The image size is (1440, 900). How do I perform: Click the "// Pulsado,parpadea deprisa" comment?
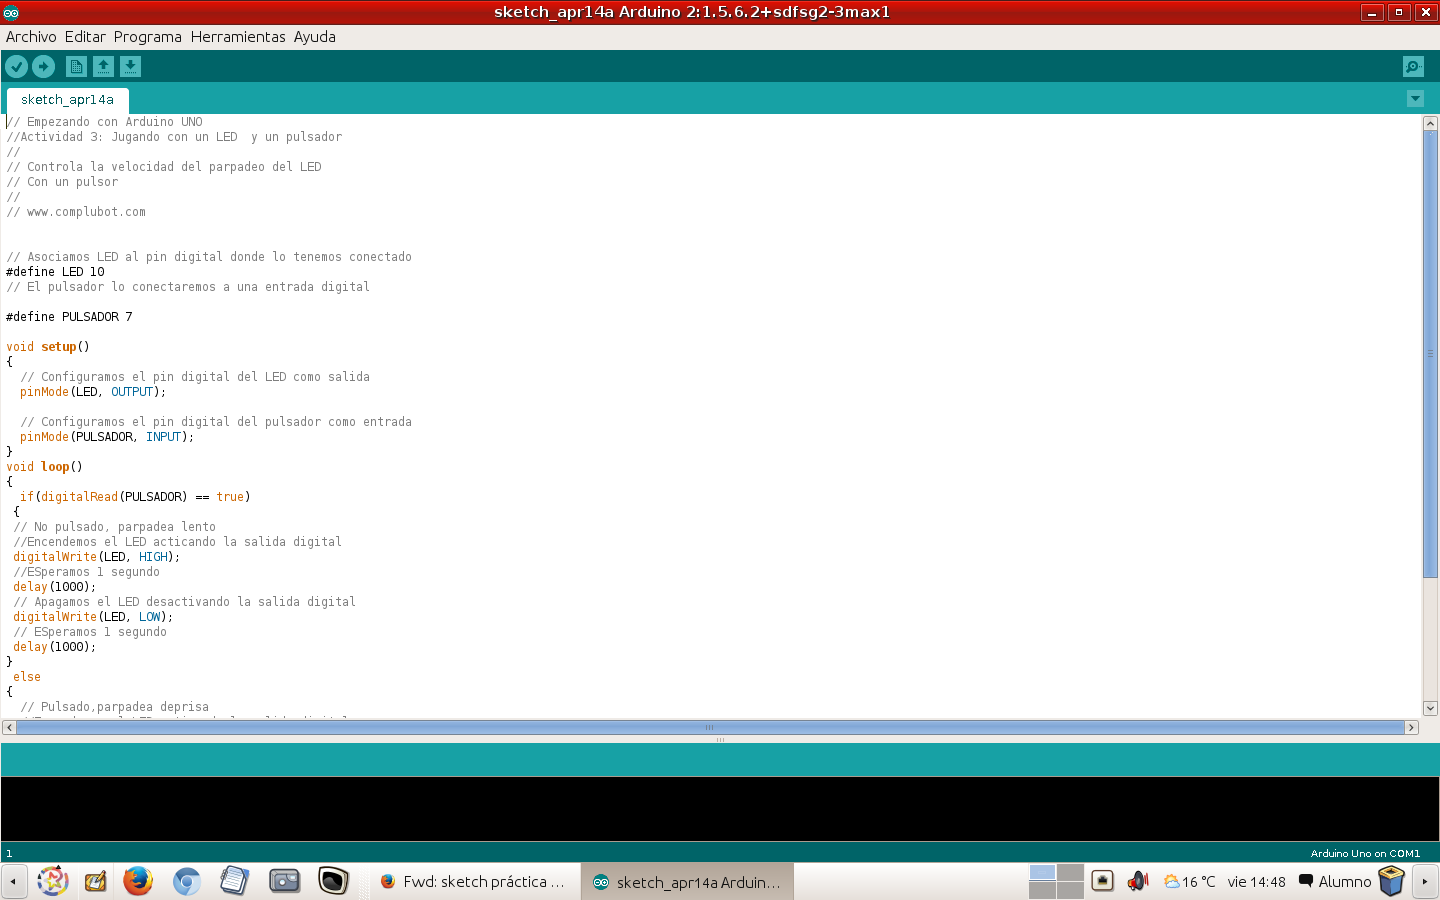click(115, 707)
